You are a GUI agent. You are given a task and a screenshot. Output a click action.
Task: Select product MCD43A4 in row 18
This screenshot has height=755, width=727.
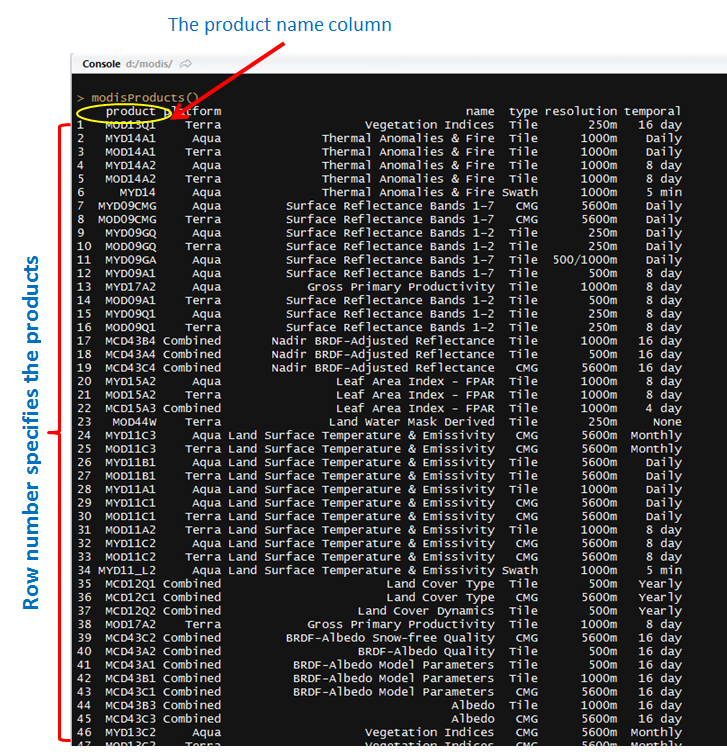coord(130,354)
